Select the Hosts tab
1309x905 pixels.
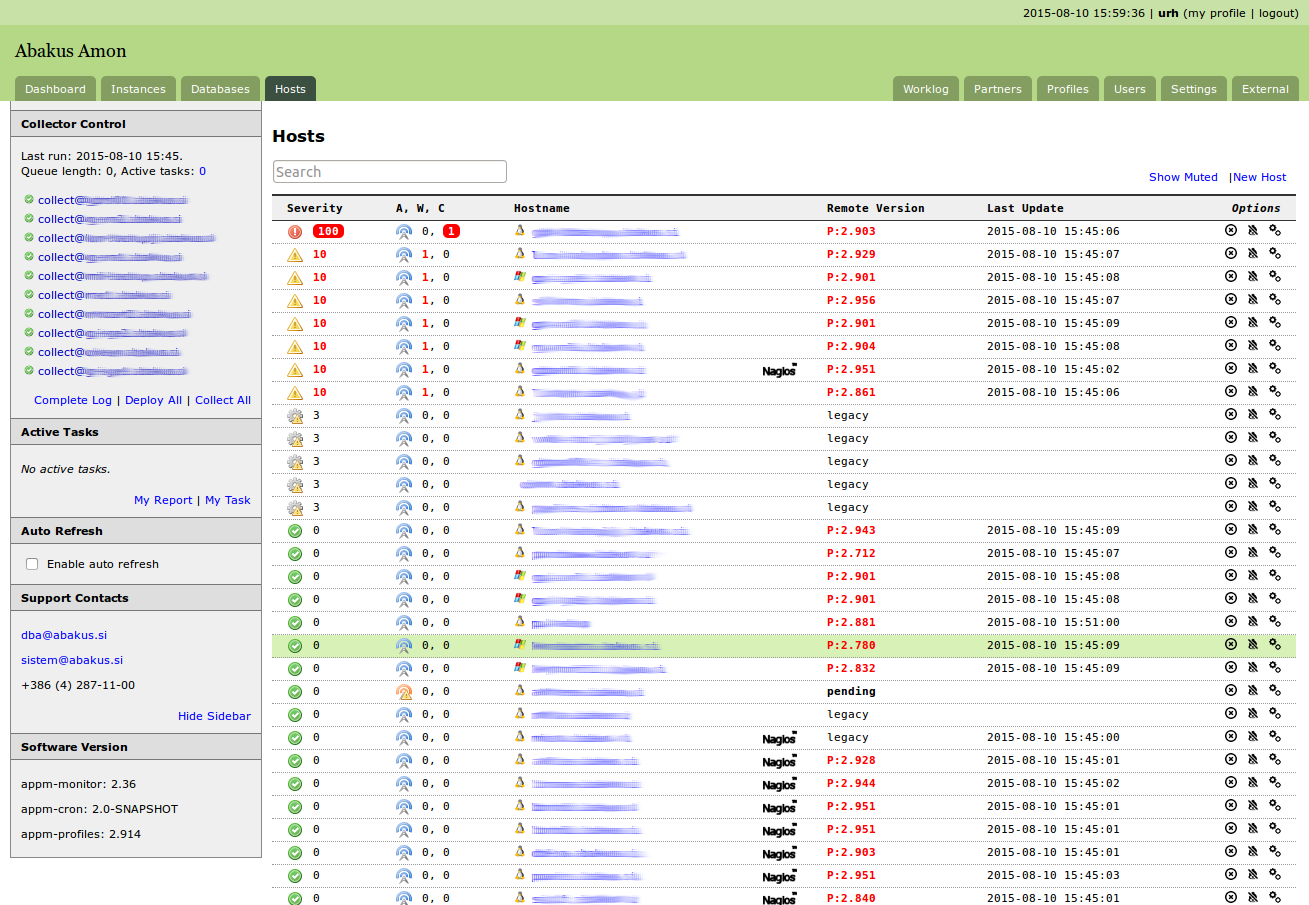tap(290, 88)
